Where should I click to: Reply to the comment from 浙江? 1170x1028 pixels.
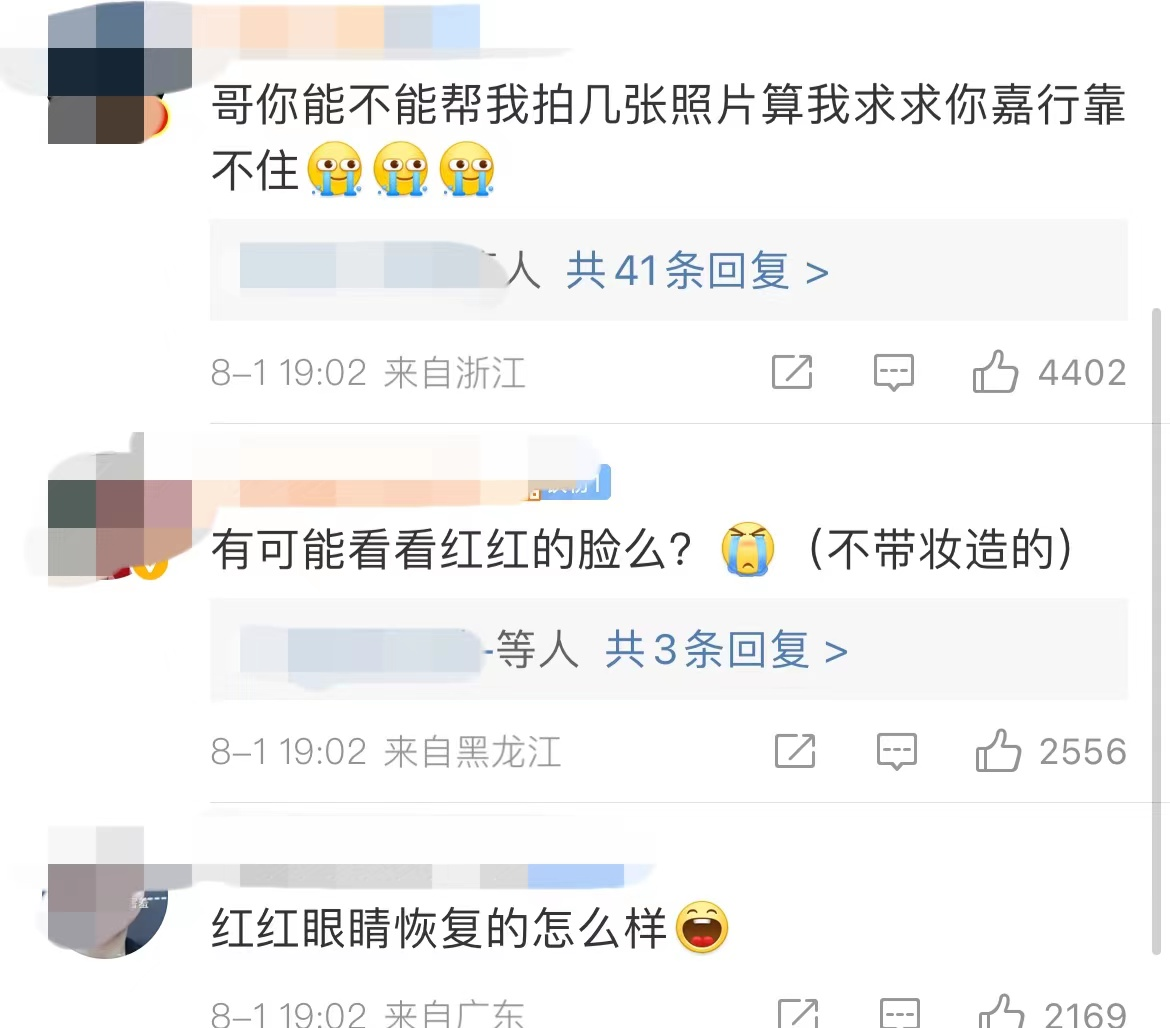pos(894,372)
